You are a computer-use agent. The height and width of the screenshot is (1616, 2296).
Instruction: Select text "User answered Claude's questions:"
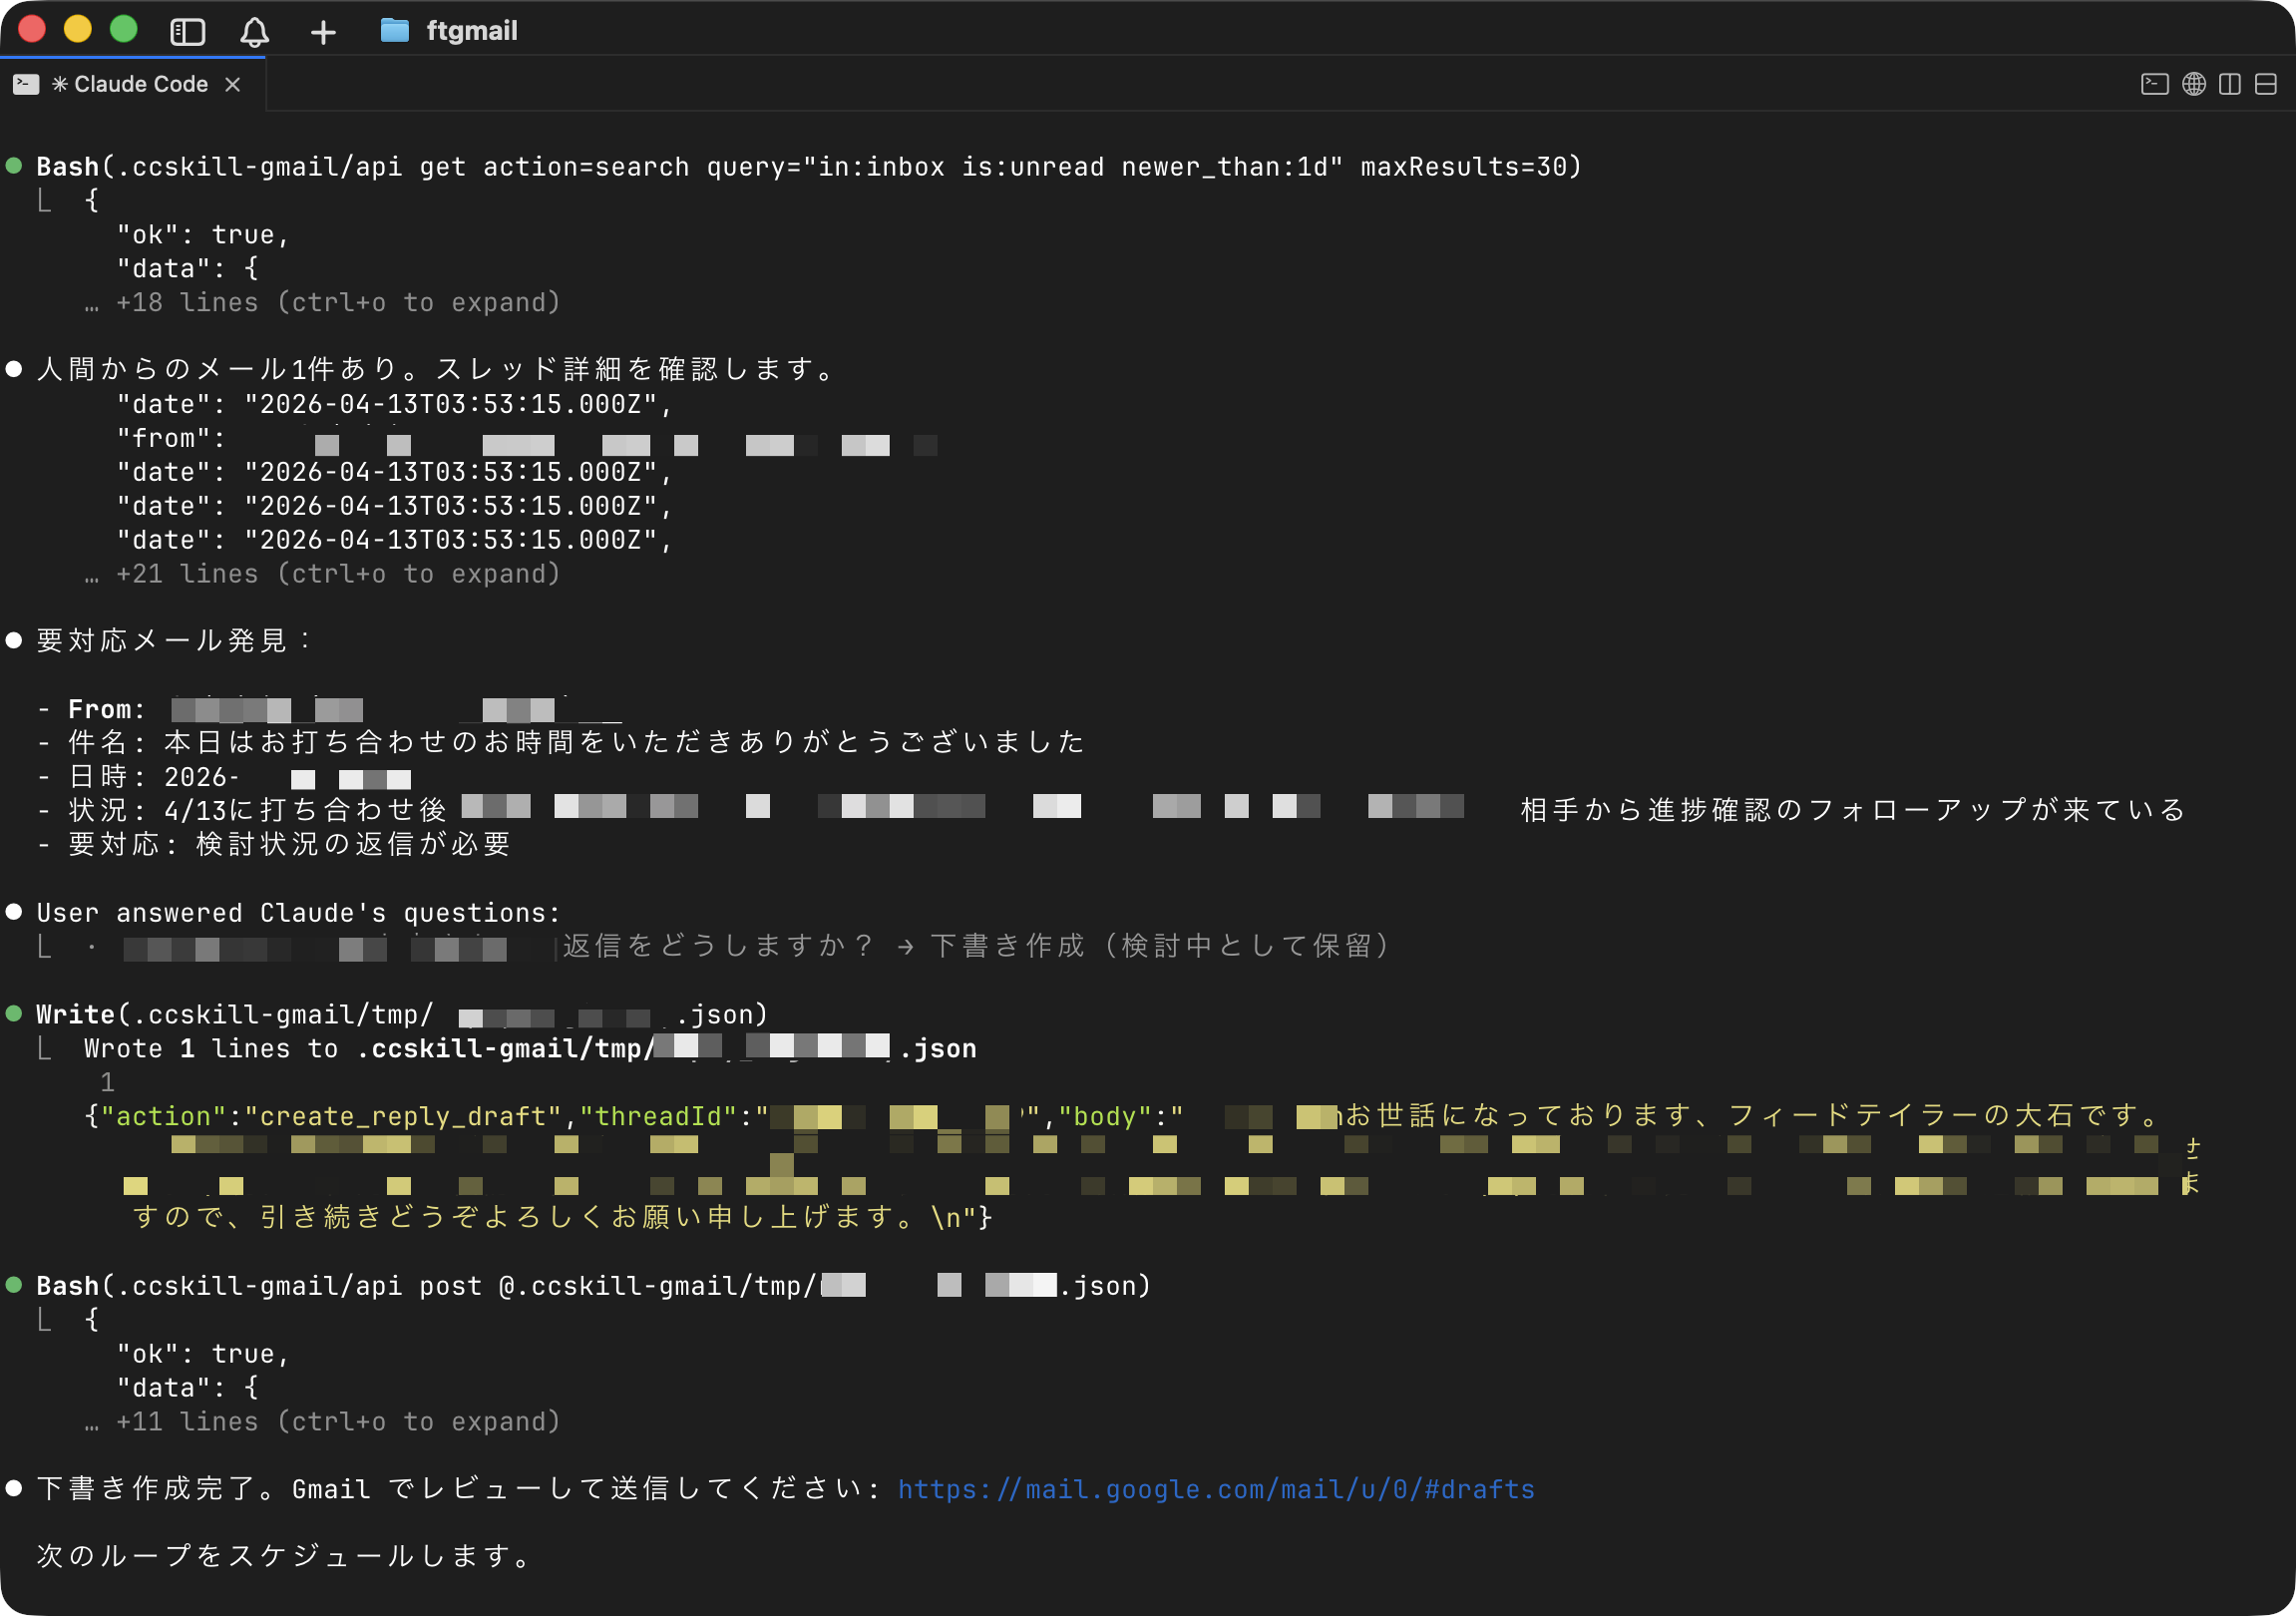click(x=298, y=913)
